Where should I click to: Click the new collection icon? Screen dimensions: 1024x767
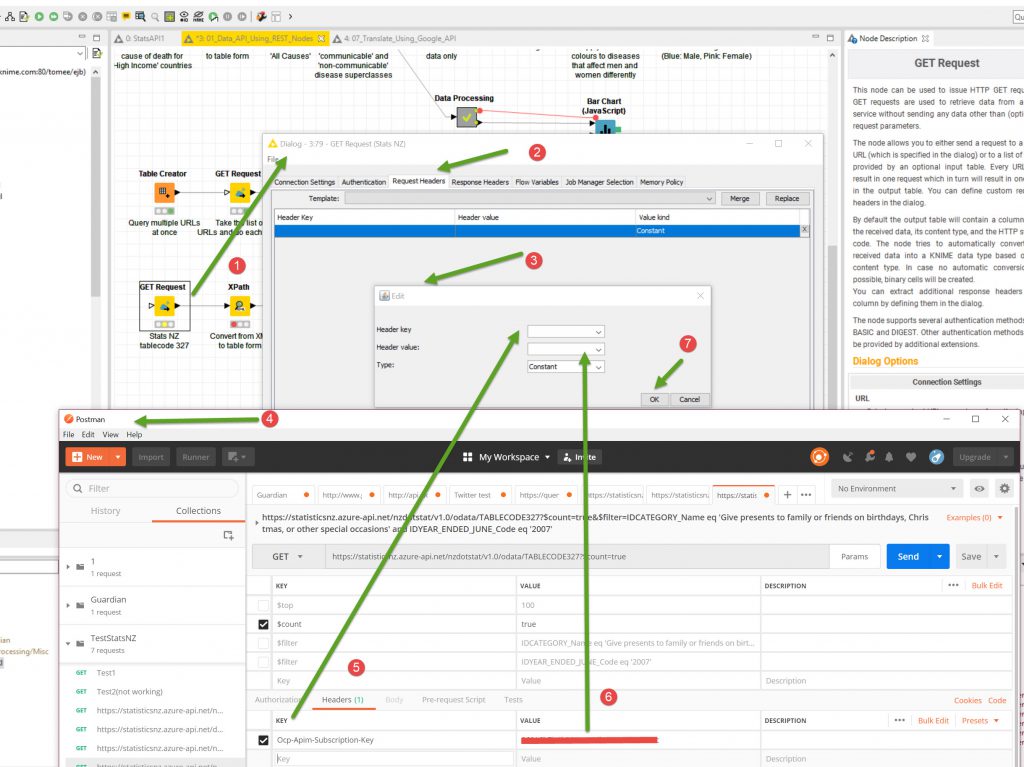228,536
